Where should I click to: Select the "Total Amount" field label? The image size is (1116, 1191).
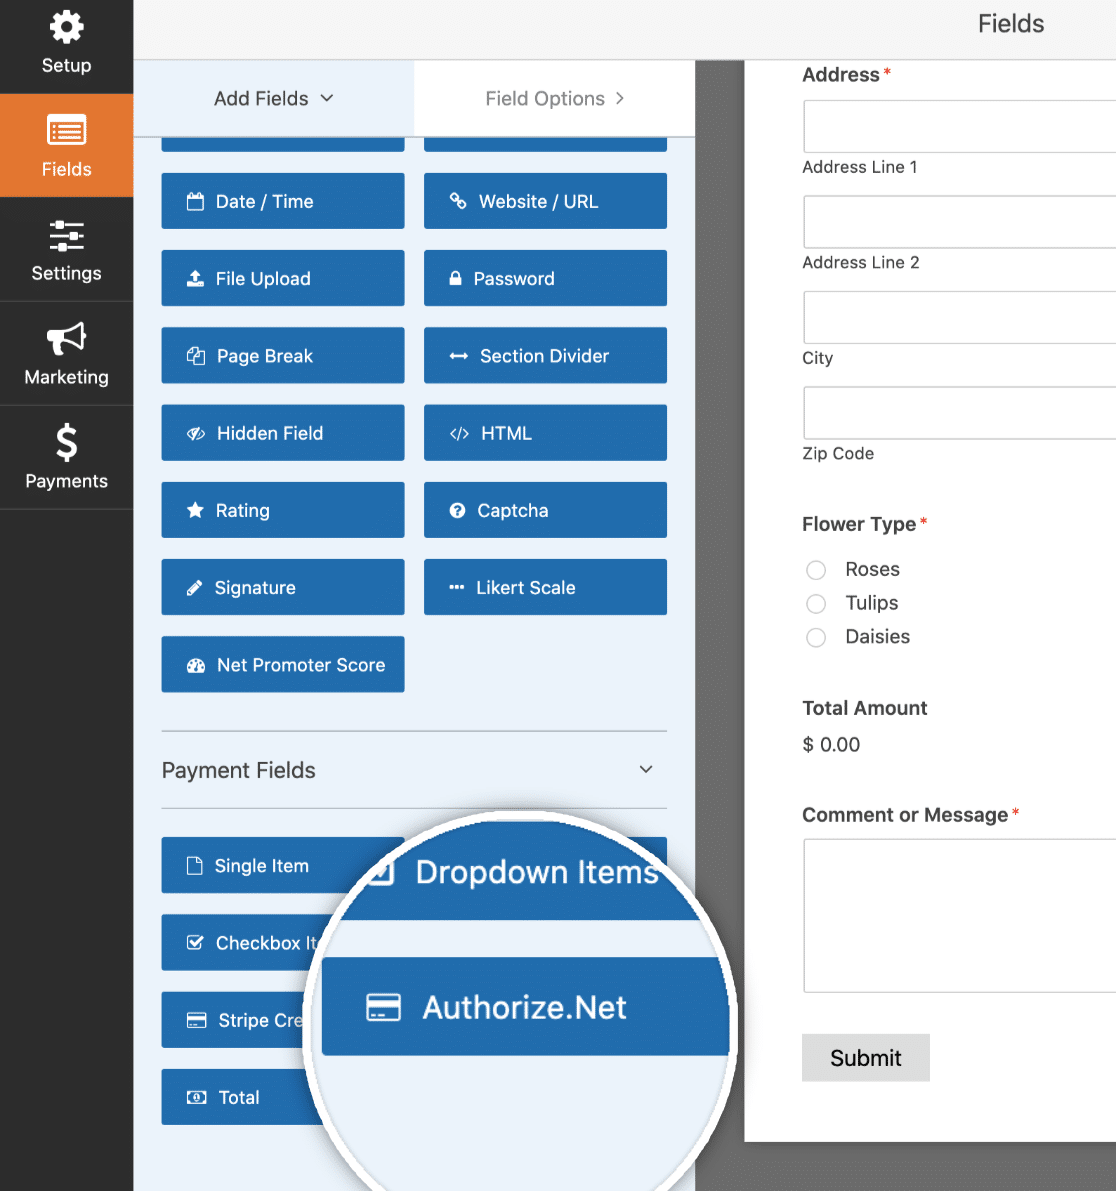pyautogui.click(x=865, y=708)
